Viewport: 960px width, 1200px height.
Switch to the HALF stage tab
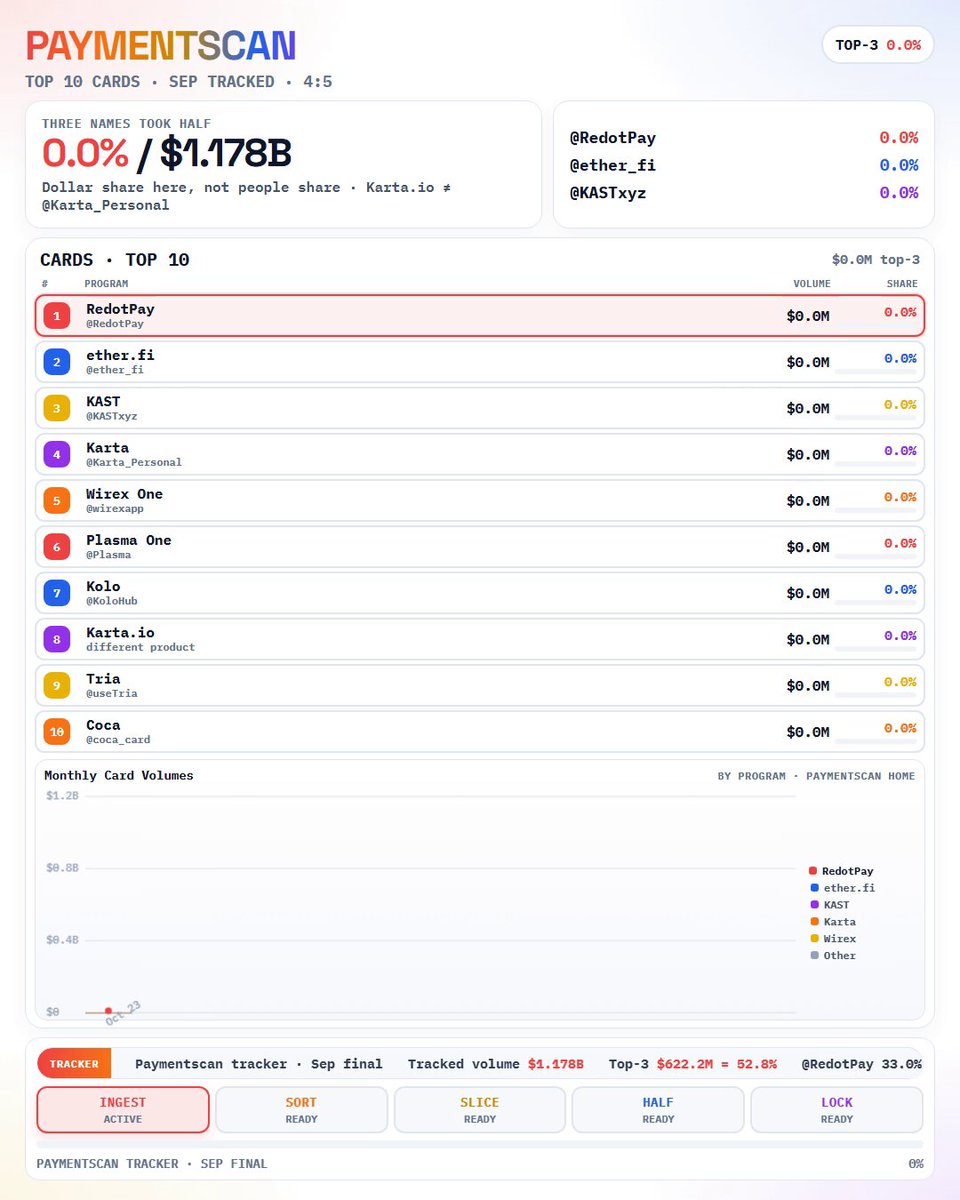(x=658, y=1110)
